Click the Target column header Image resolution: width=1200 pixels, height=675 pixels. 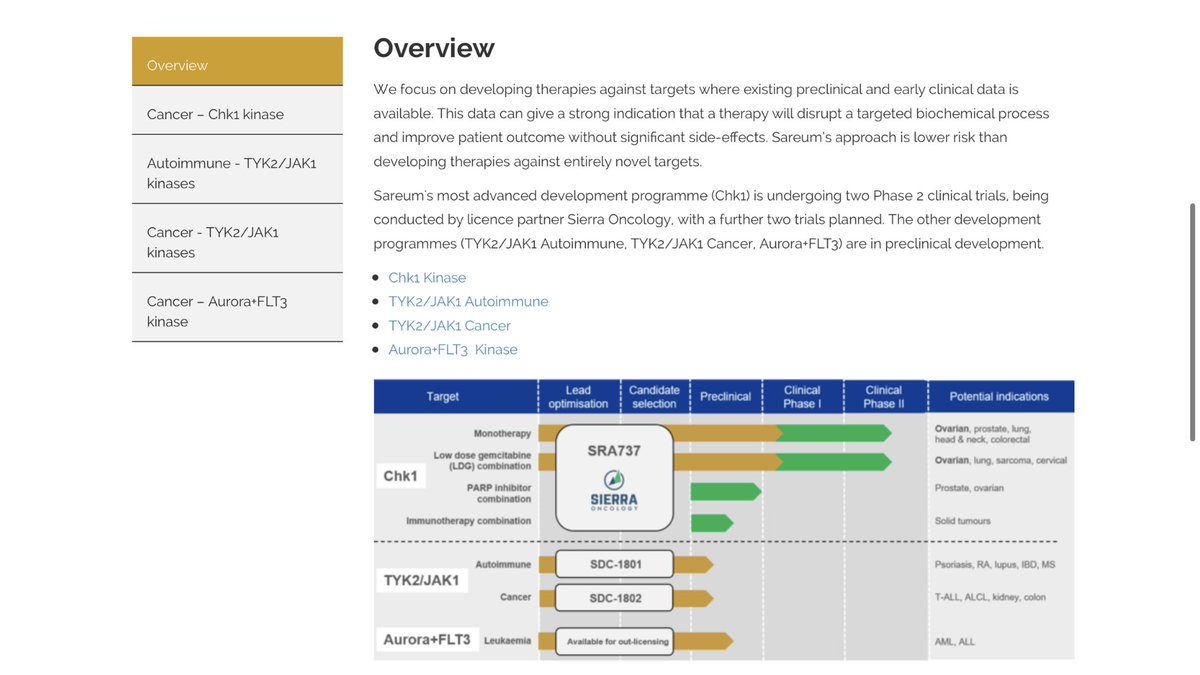pos(443,397)
